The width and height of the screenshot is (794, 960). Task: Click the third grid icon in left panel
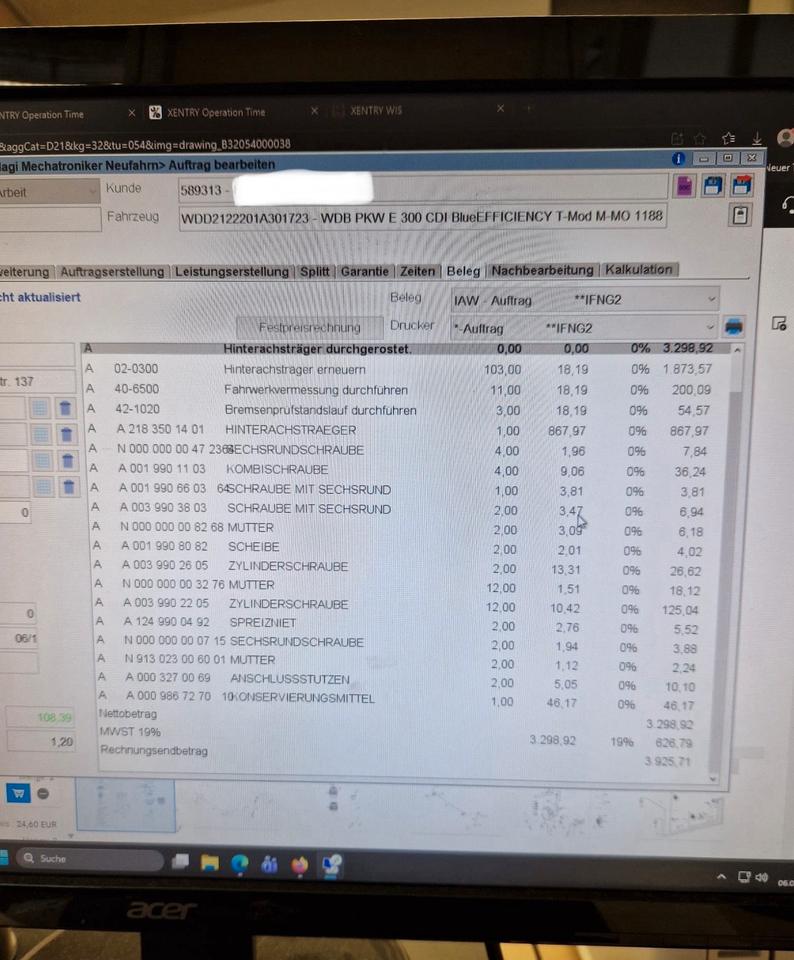click(42, 460)
